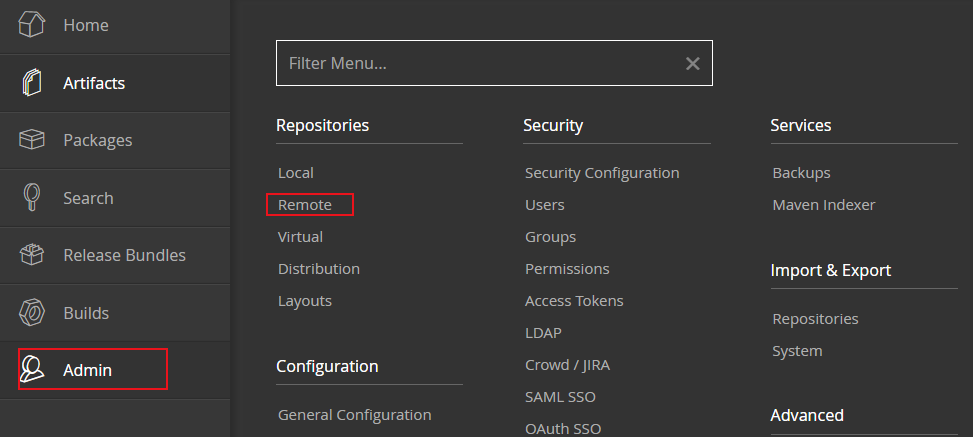Click the Admin user icon
Image resolution: width=973 pixels, height=437 pixels.
(x=32, y=369)
